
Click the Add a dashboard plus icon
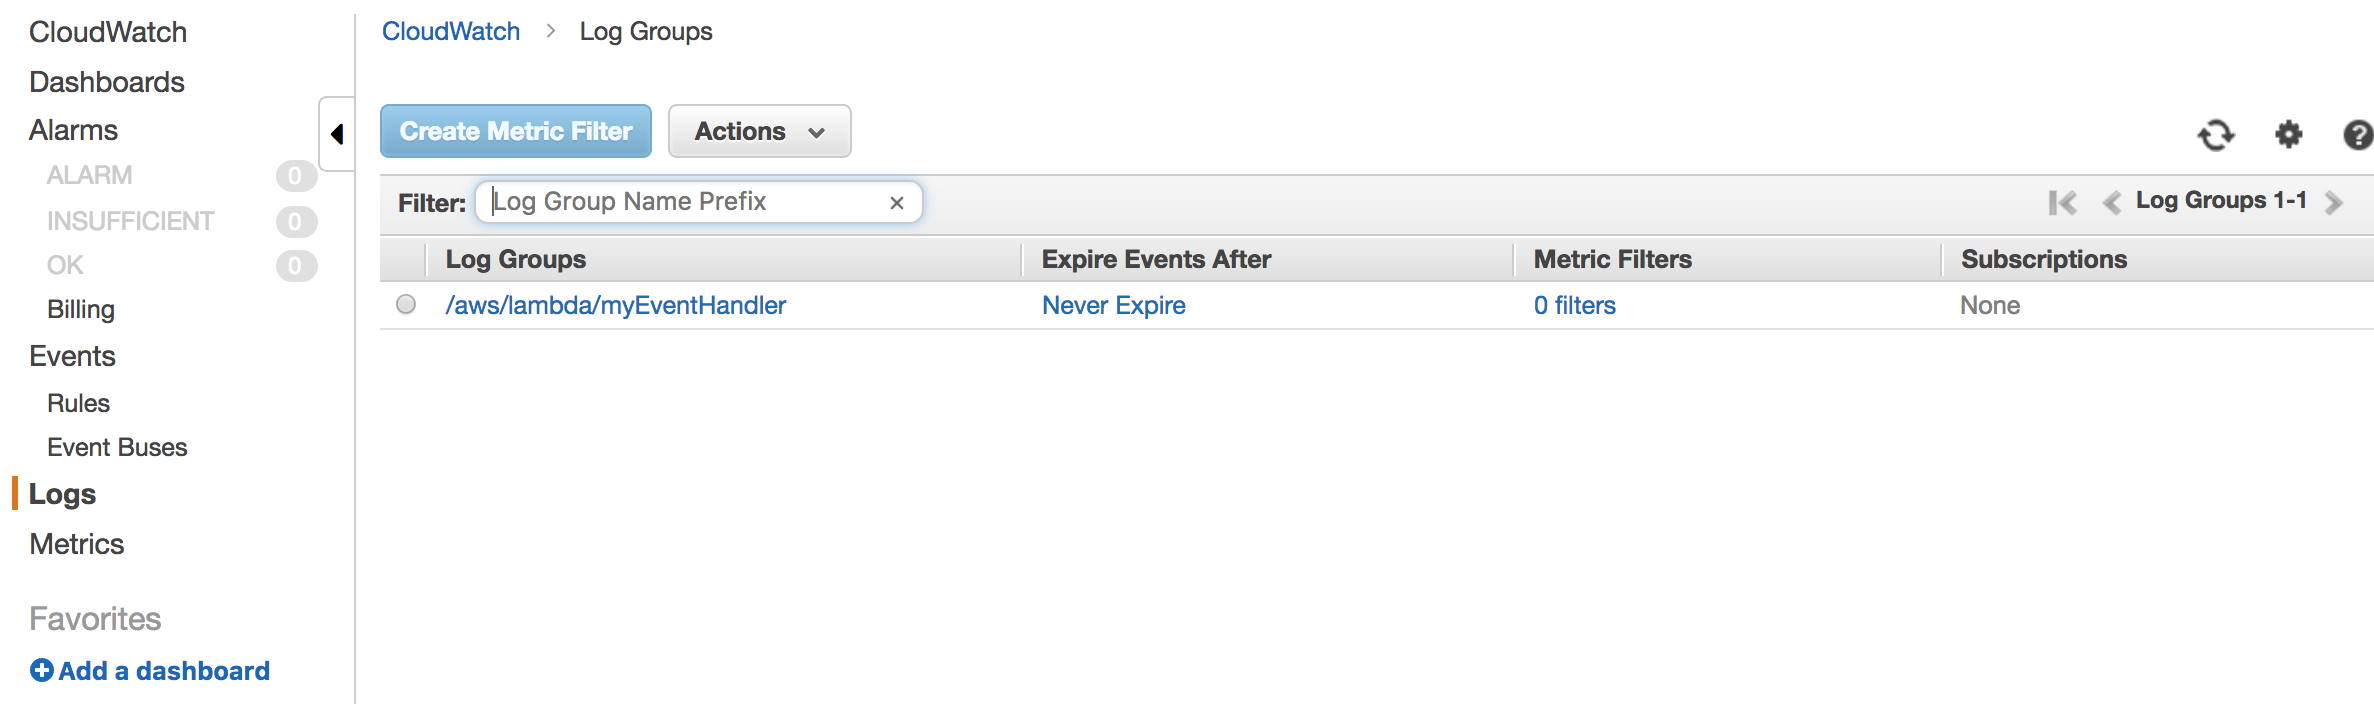pyautogui.click(x=40, y=670)
